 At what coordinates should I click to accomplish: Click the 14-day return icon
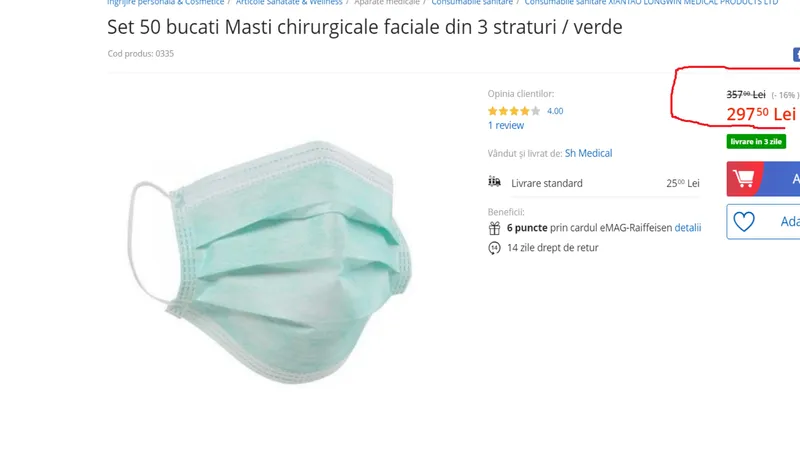tap(494, 248)
